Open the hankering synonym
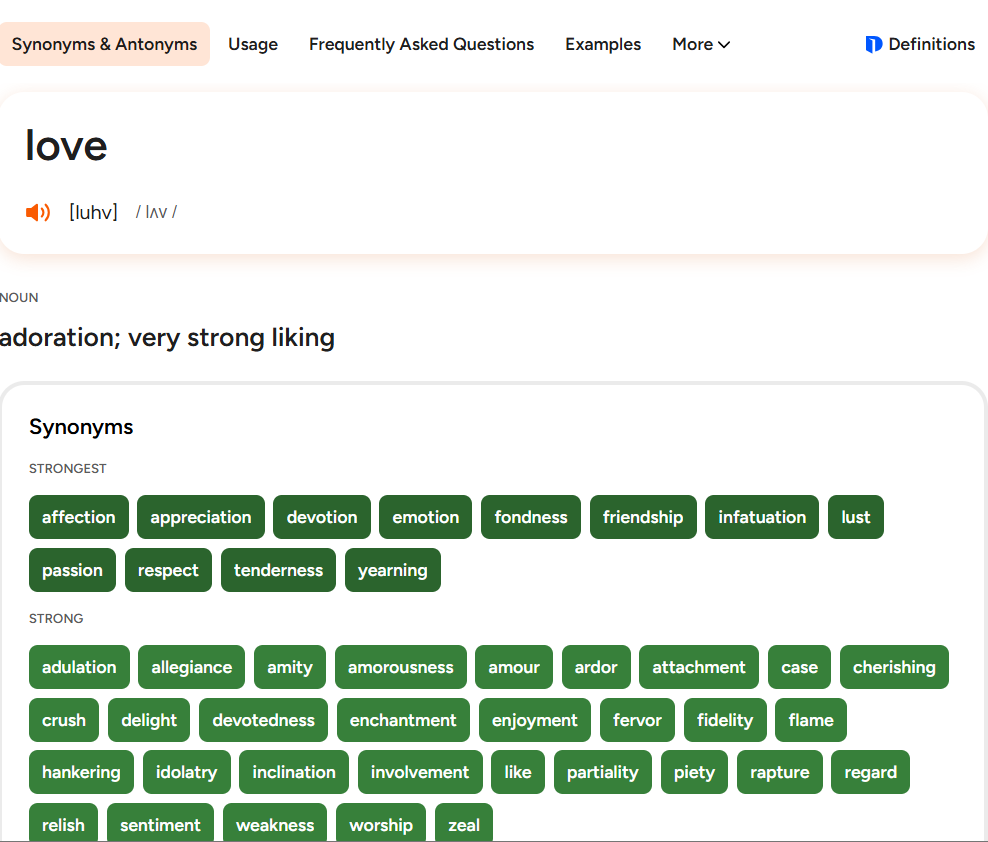 [81, 772]
